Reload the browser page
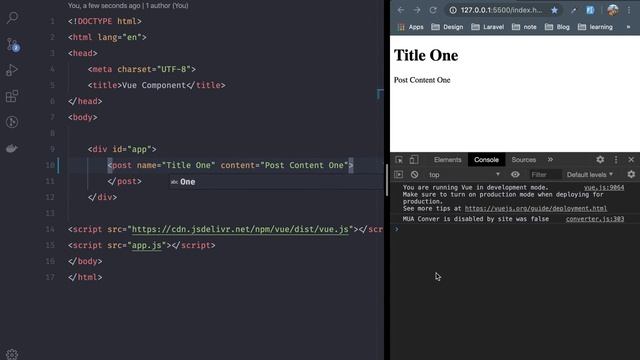640x360 pixels. [x=433, y=10]
